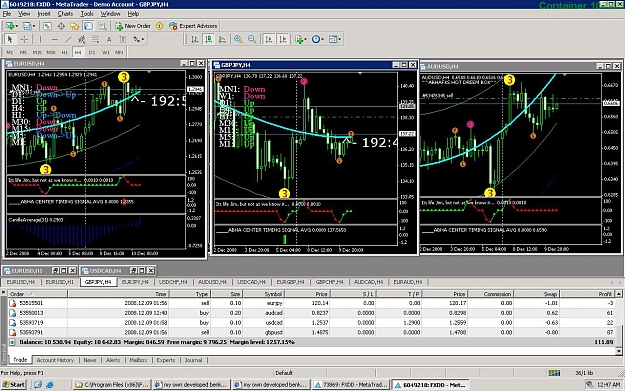Open the Templates dropdown

pyautogui.click(x=335, y=39)
